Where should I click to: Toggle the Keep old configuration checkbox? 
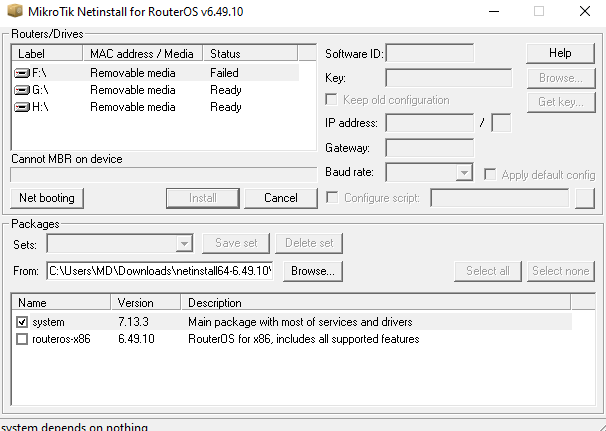(x=331, y=100)
